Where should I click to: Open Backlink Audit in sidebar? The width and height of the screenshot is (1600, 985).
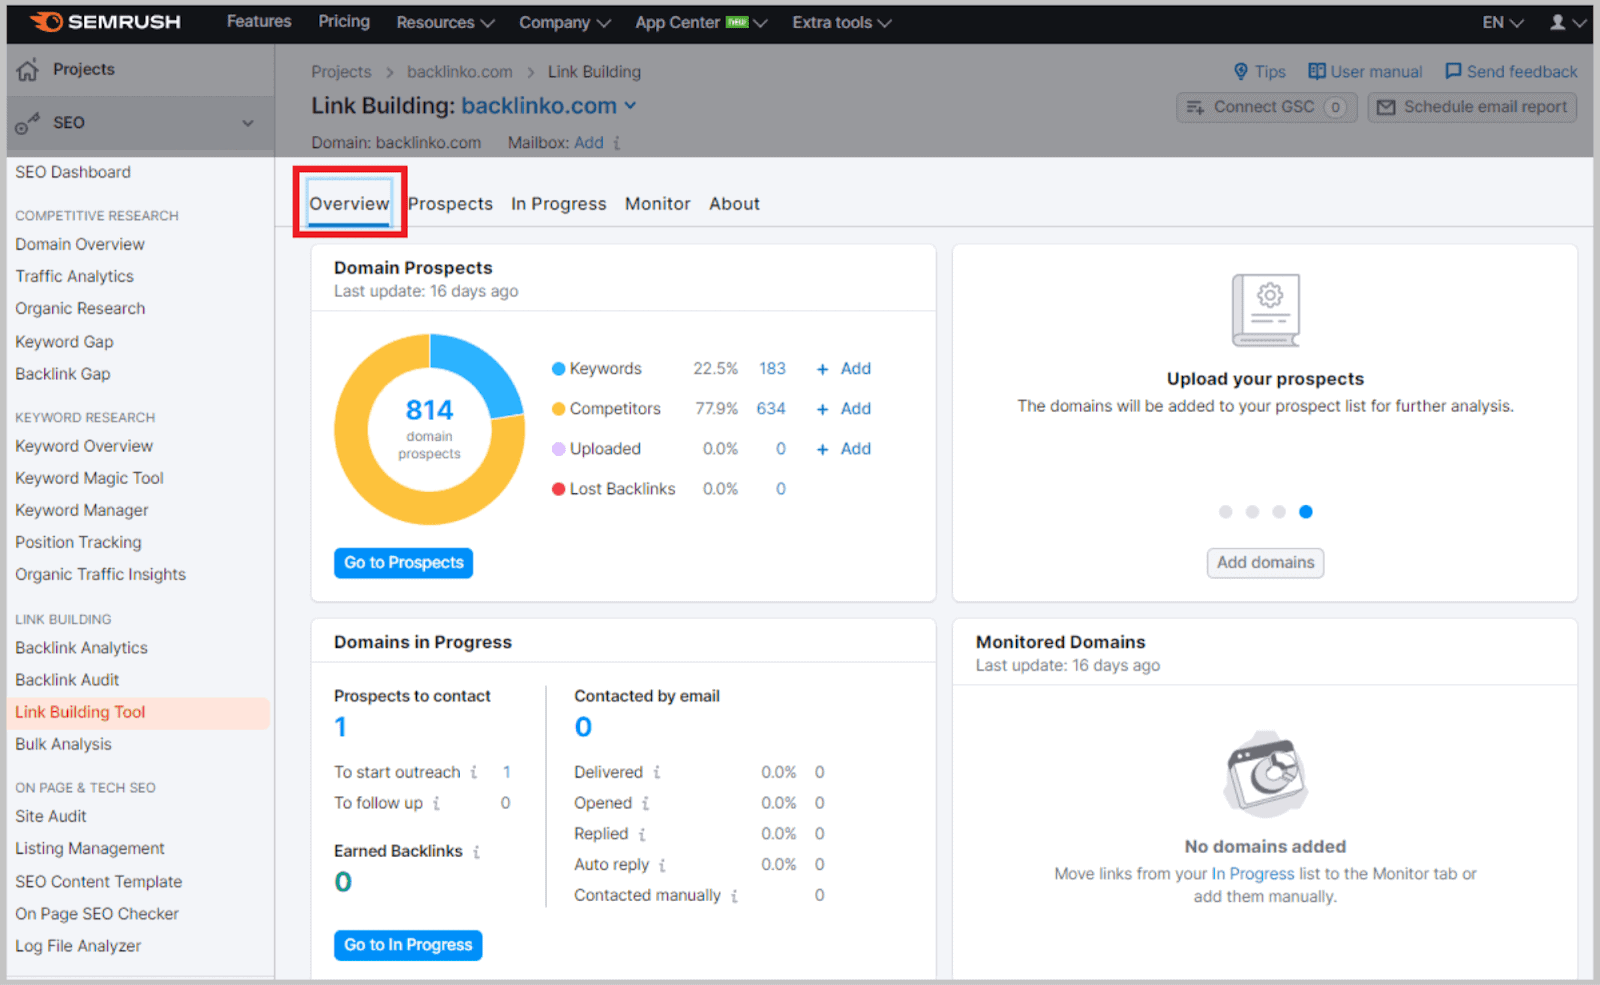pyautogui.click(x=67, y=680)
